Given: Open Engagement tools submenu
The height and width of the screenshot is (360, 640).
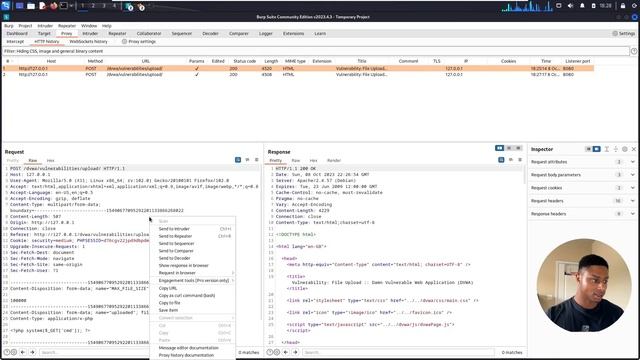Looking at the screenshot, I should tap(193, 281).
